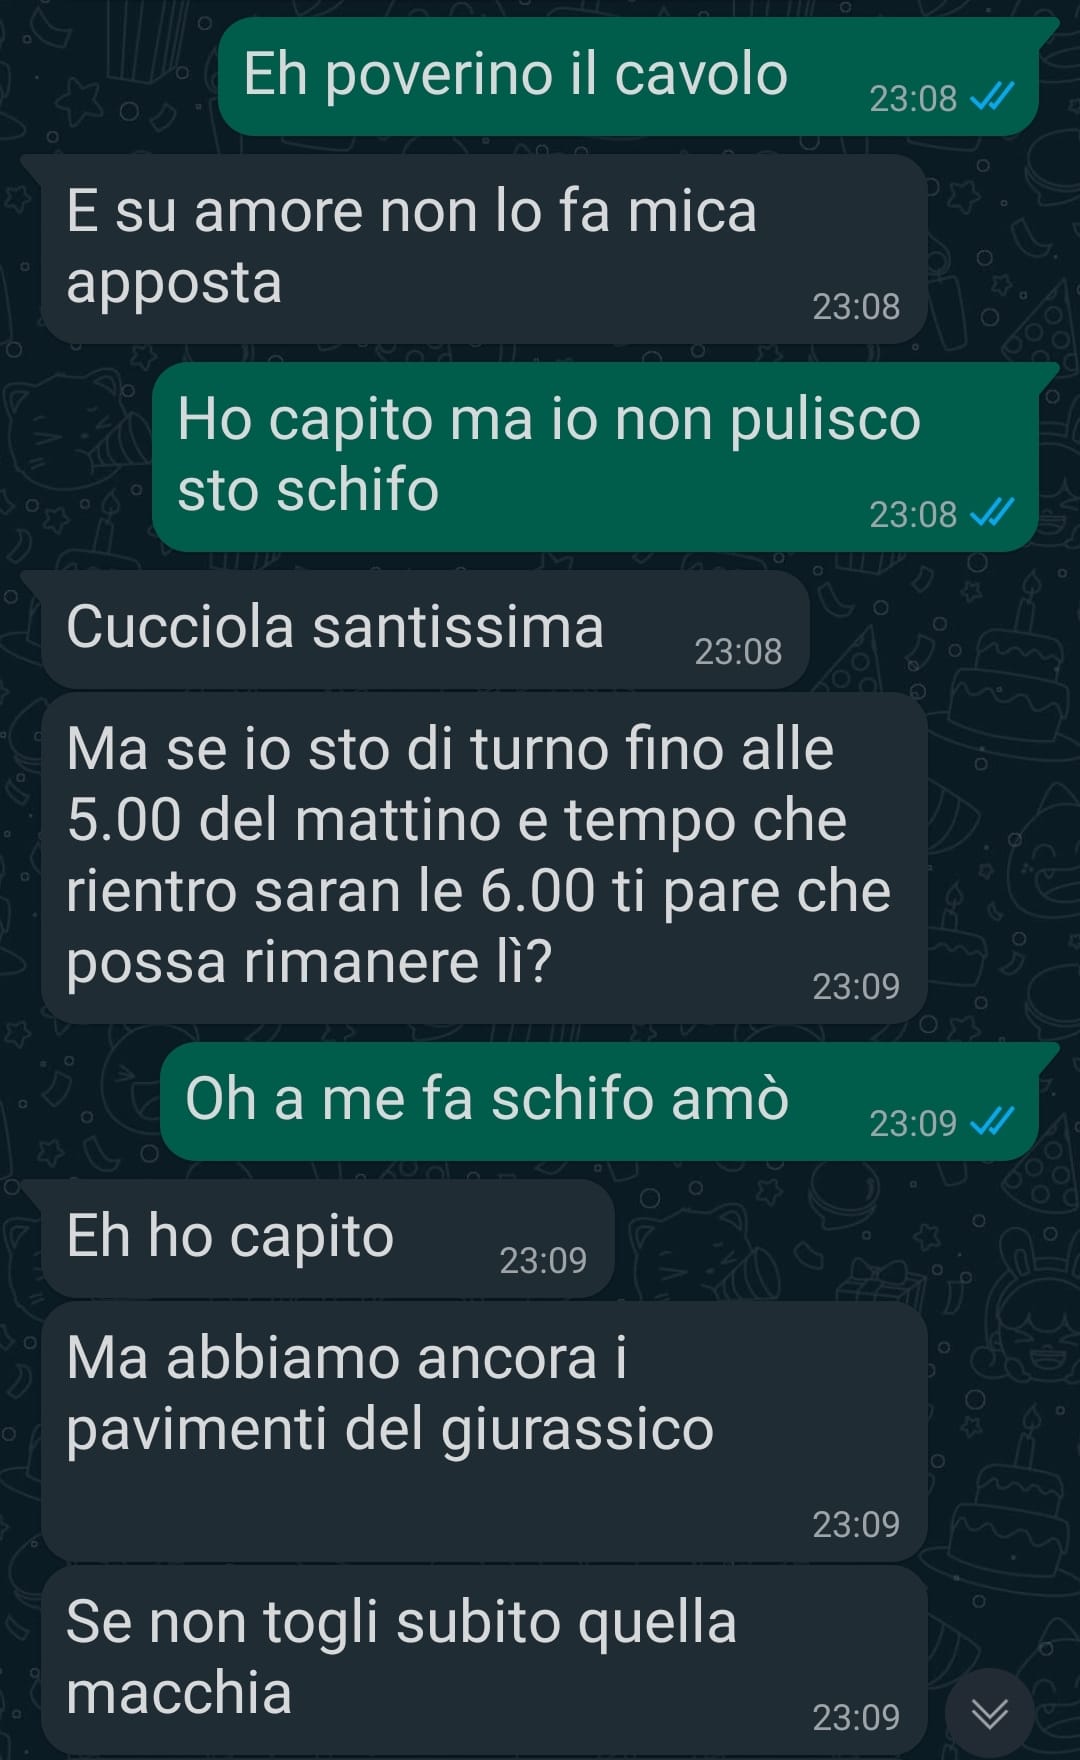The height and width of the screenshot is (1760, 1080).
Task: Tap 23:09 timestamp under 'pavimenti del giurassico'
Action: [856, 1524]
